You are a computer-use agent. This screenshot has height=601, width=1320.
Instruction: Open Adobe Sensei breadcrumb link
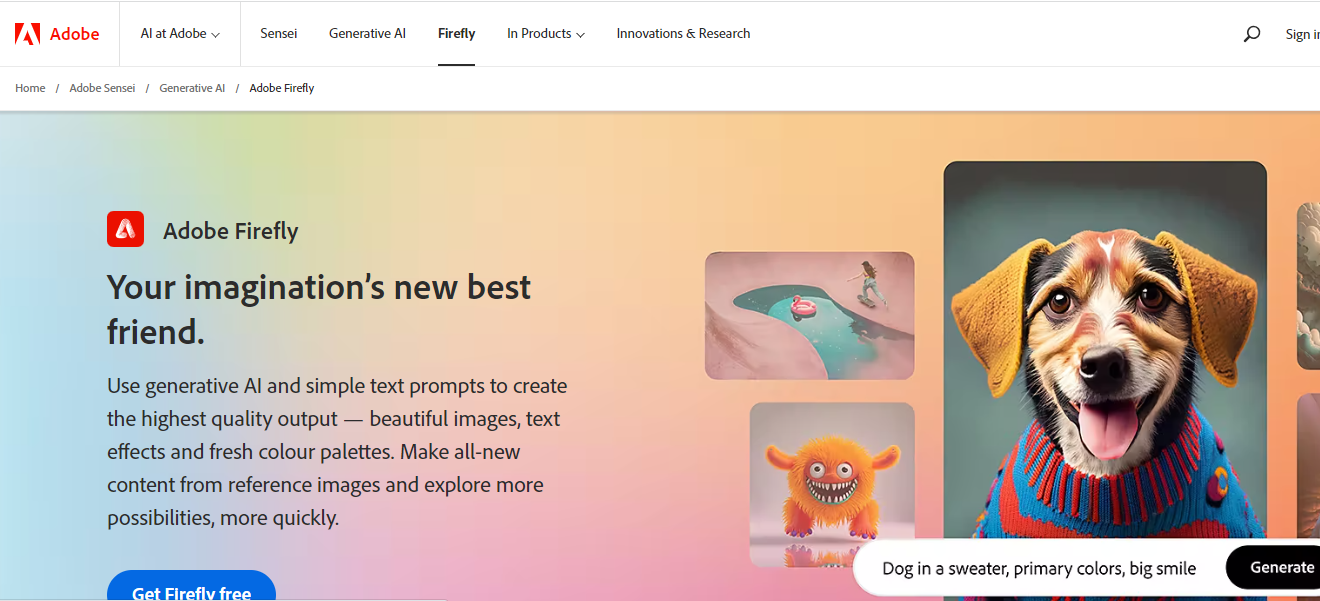pyautogui.click(x=102, y=88)
